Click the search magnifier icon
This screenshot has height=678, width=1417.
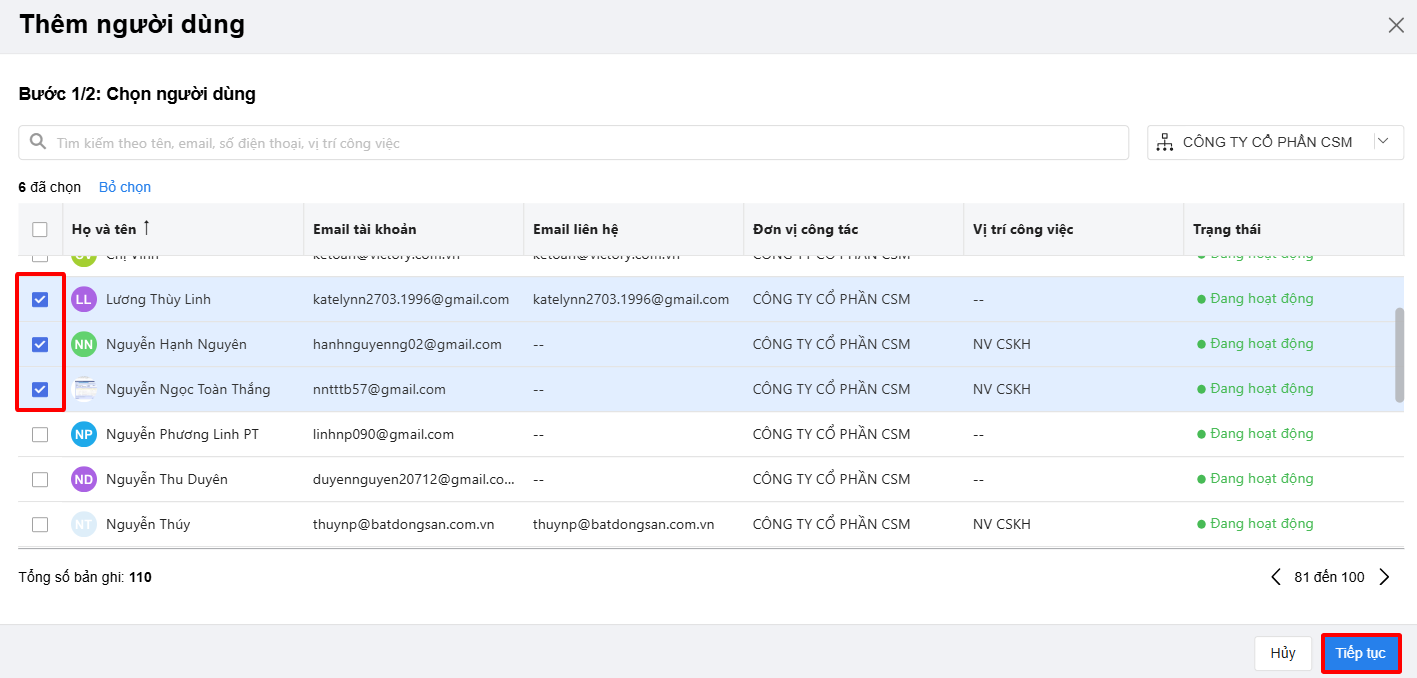point(38,142)
